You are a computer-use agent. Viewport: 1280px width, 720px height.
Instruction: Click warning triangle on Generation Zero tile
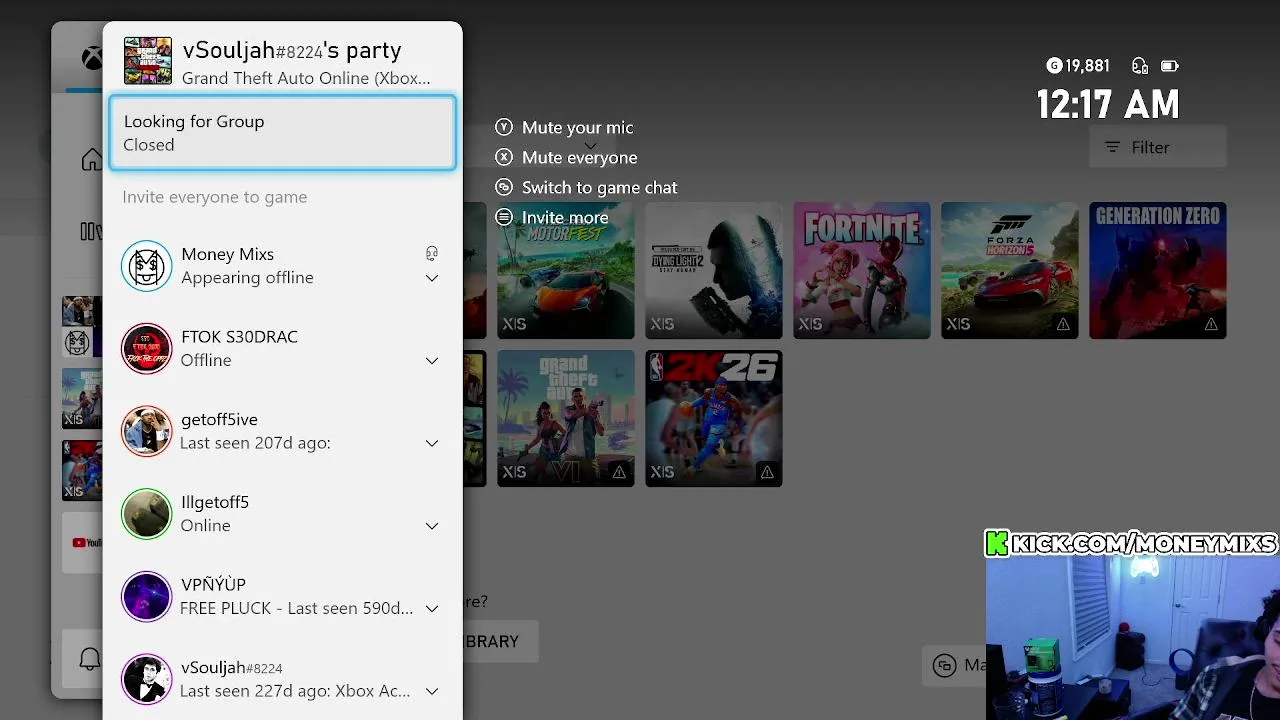1211,324
